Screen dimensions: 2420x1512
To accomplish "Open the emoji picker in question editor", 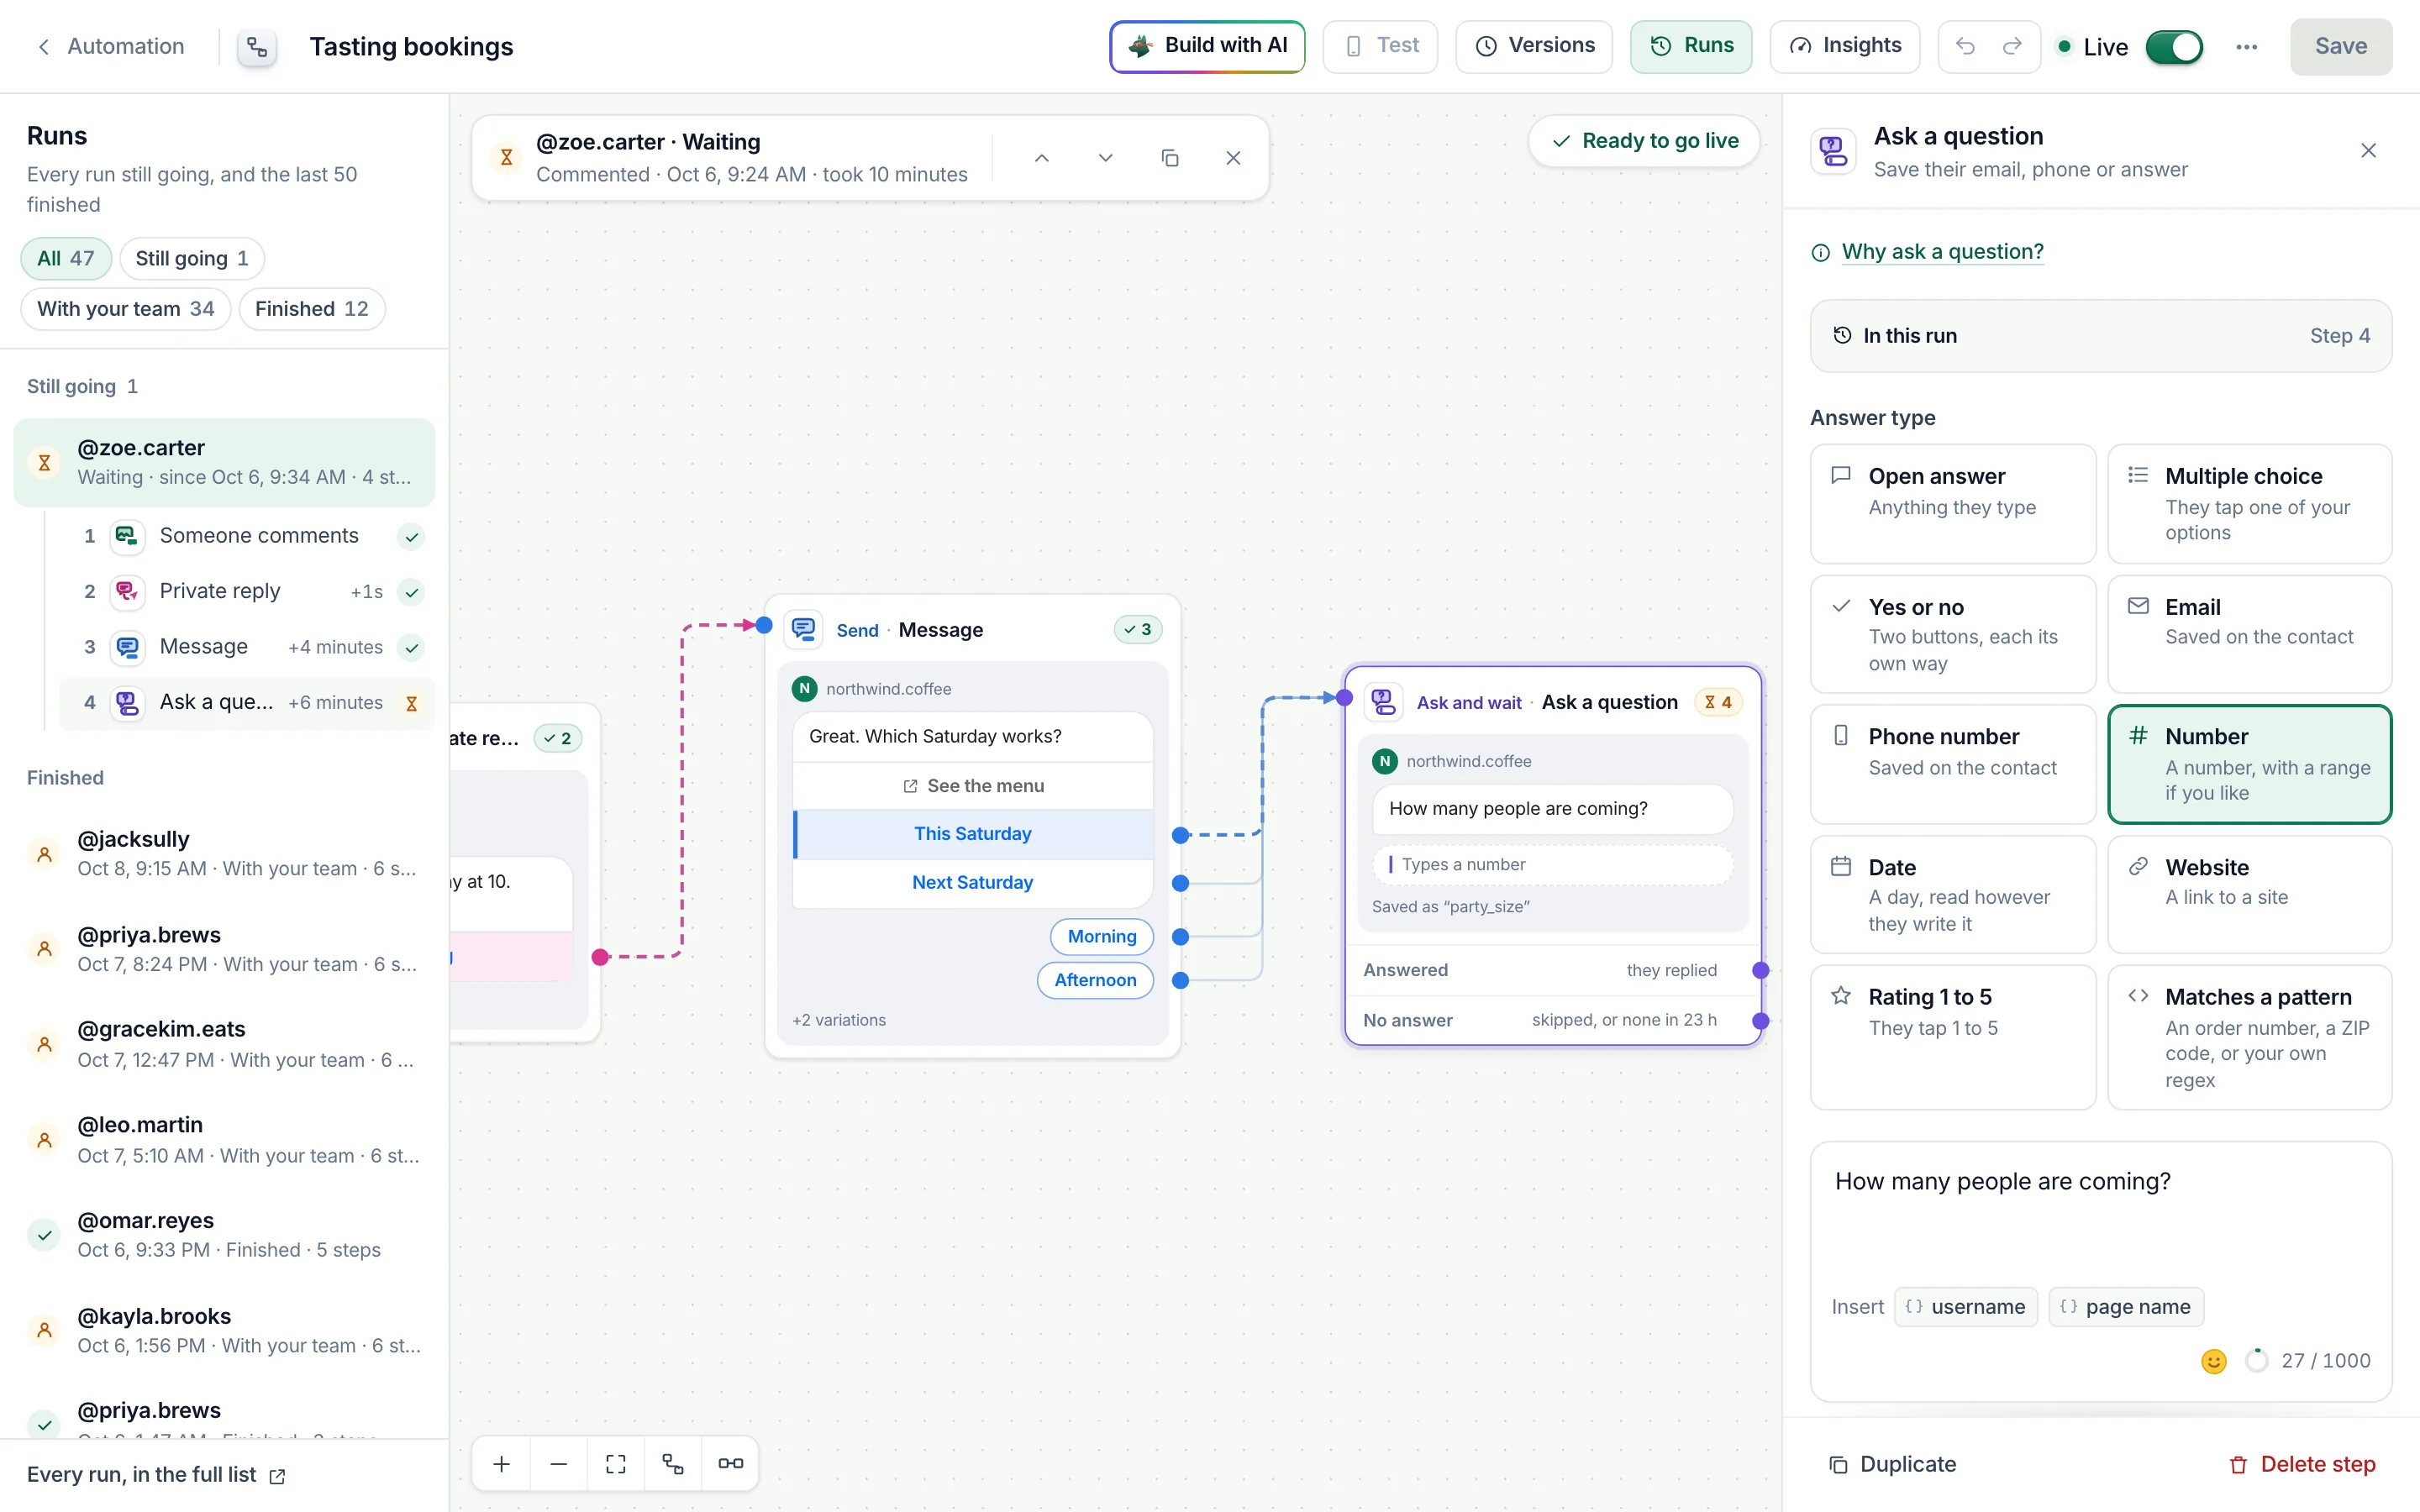I will (2214, 1361).
